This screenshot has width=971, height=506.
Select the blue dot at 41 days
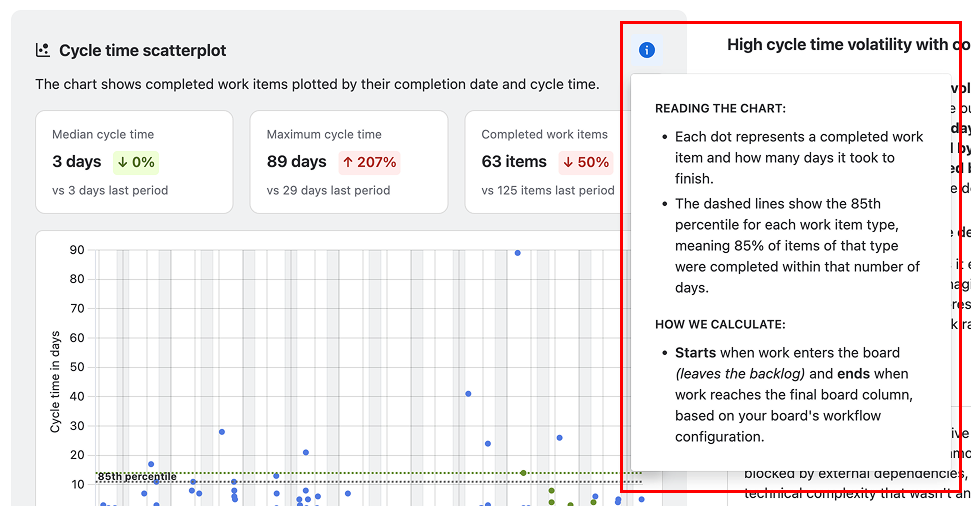coord(468,394)
